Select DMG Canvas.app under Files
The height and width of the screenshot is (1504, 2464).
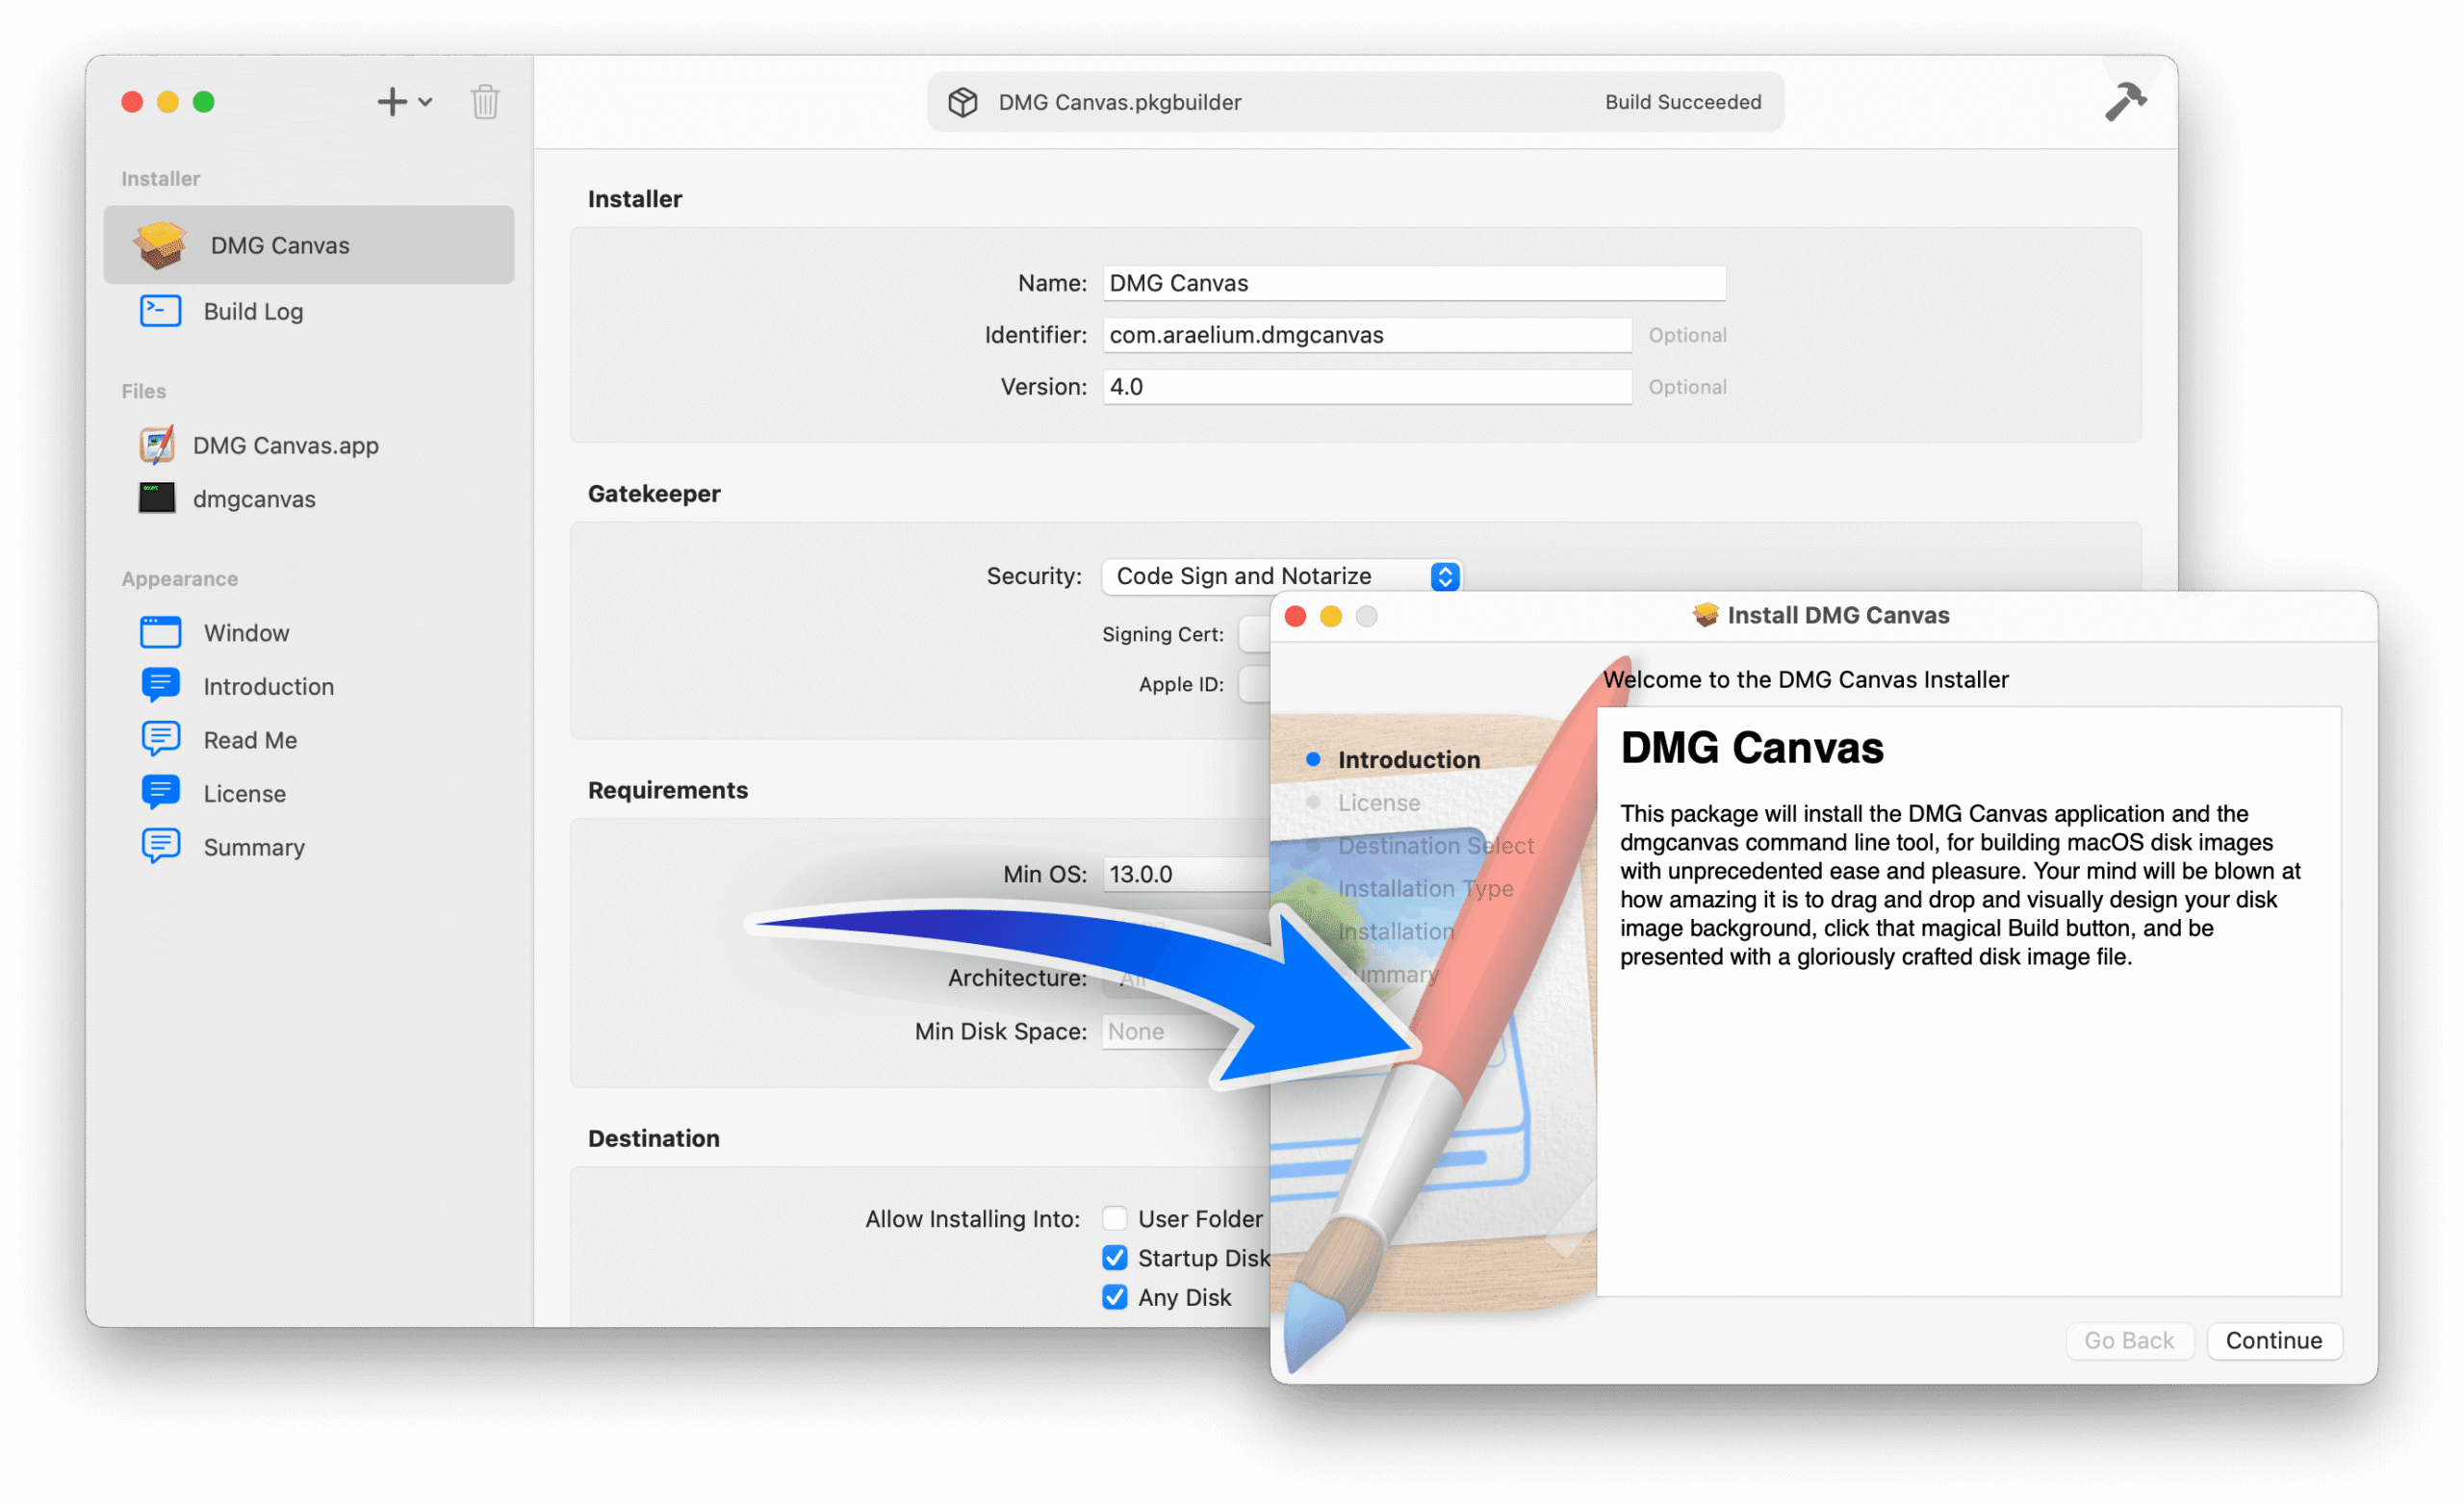coord(285,445)
